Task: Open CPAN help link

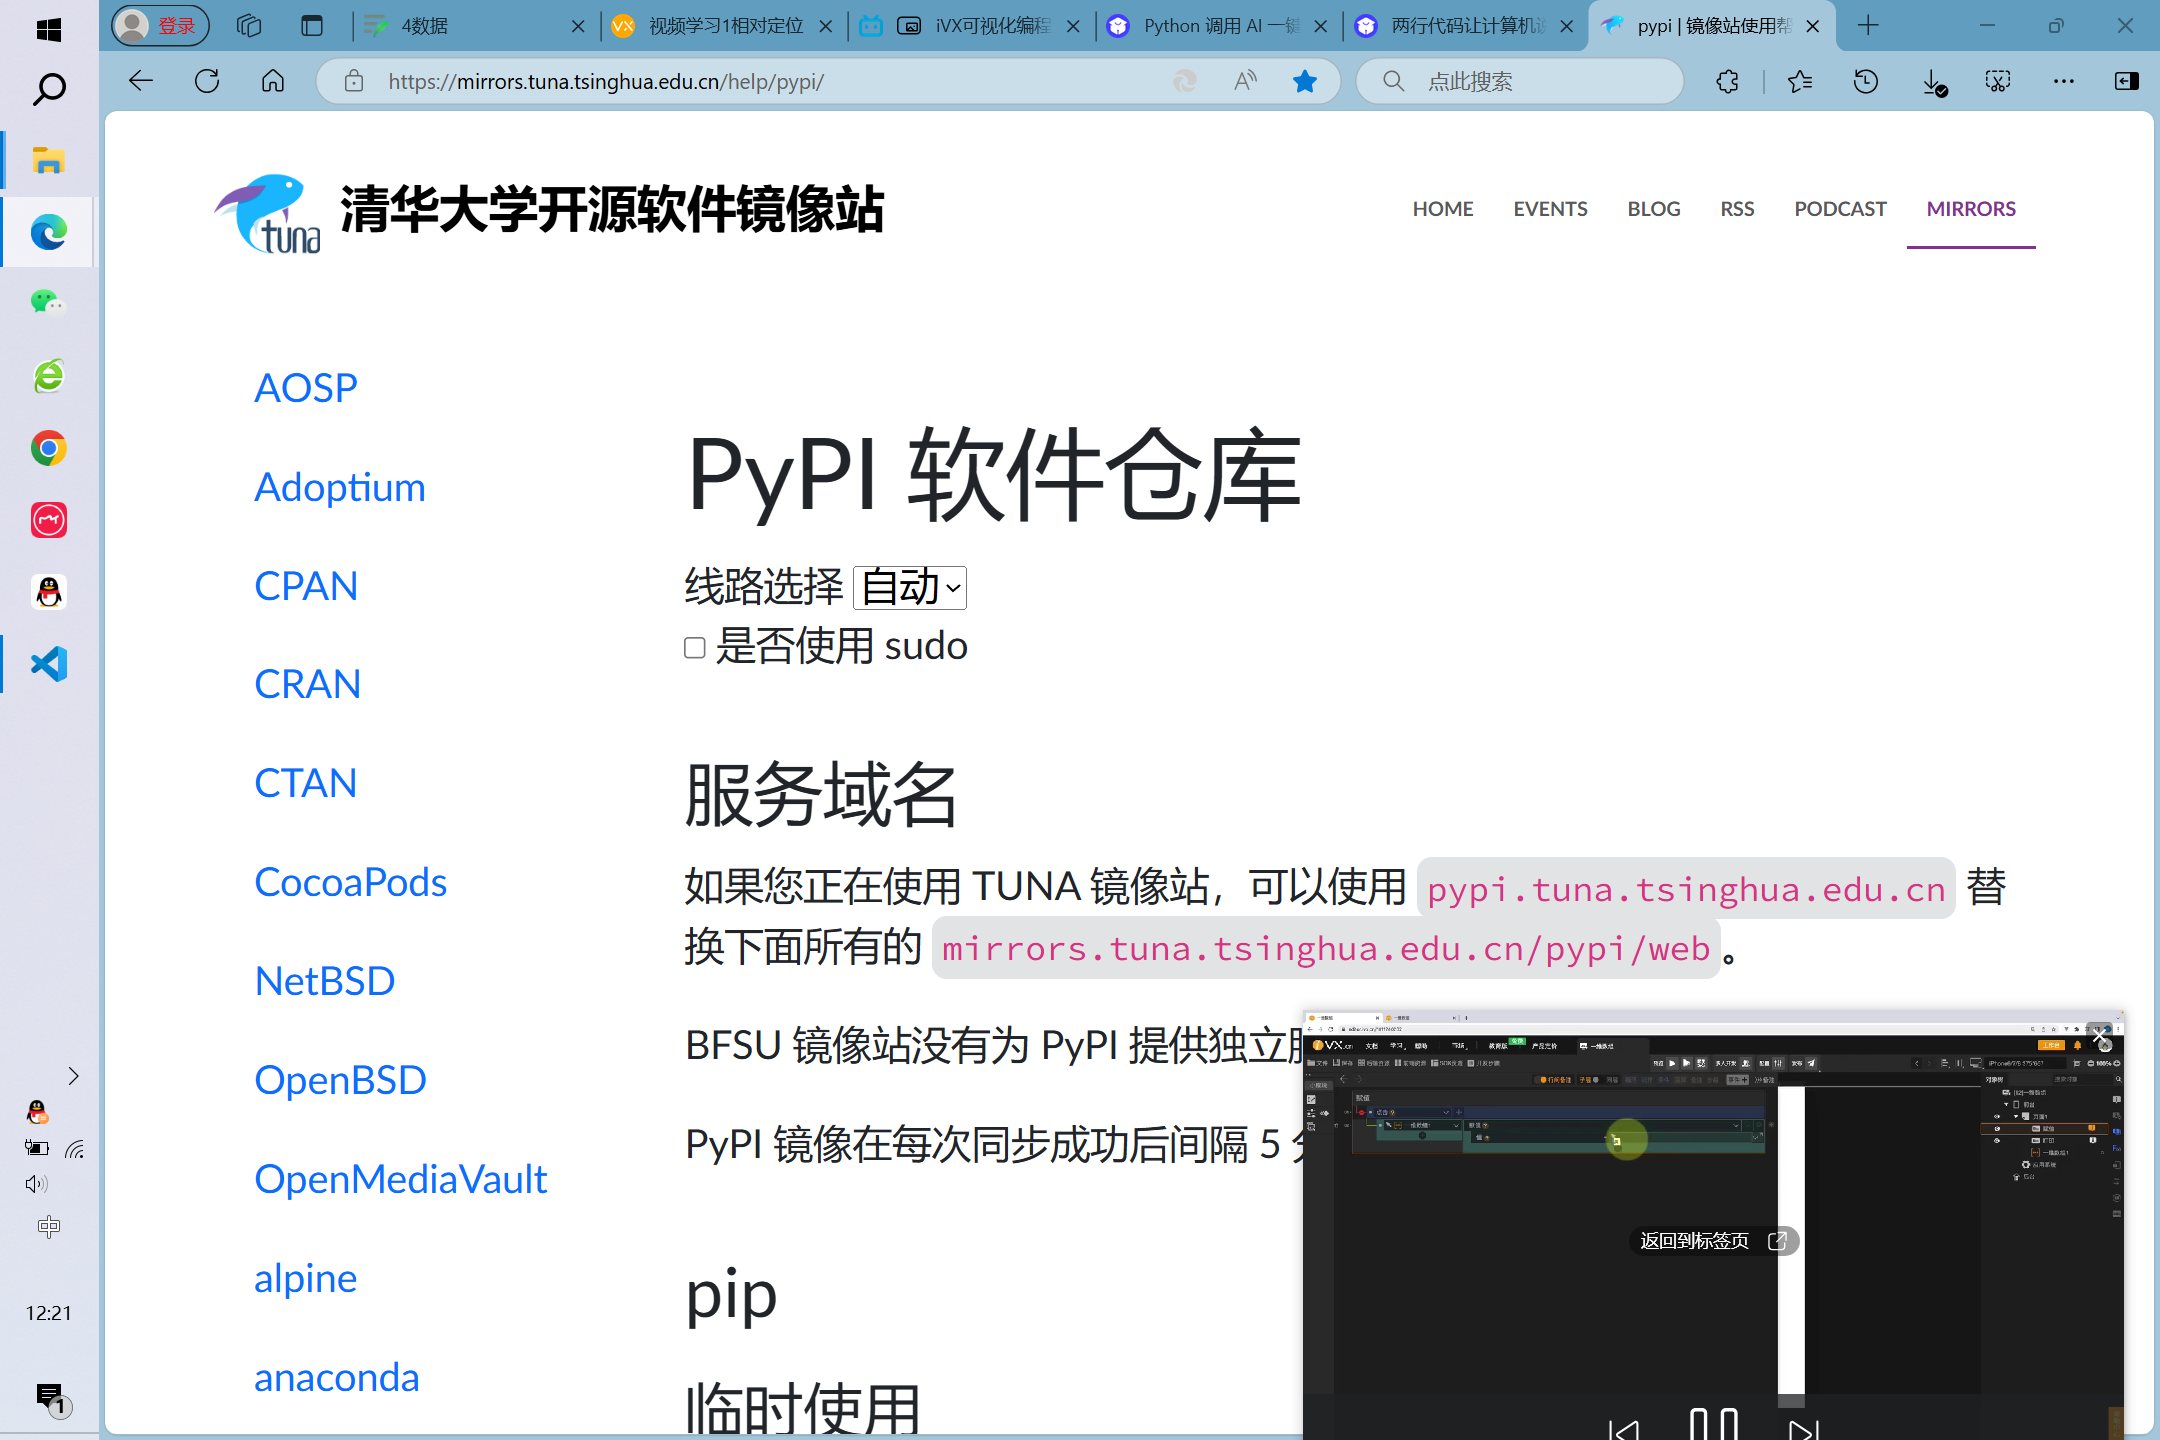Action: click(306, 586)
